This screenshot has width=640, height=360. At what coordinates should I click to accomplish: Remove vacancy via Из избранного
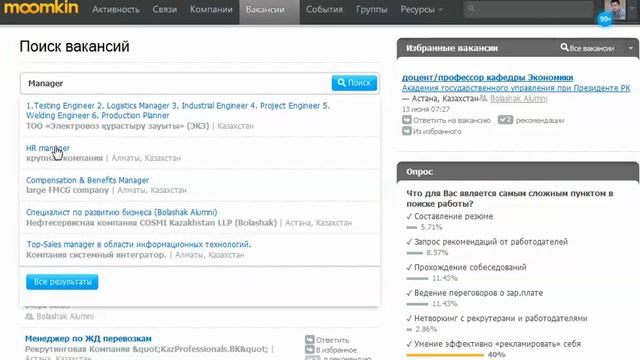coord(432,131)
